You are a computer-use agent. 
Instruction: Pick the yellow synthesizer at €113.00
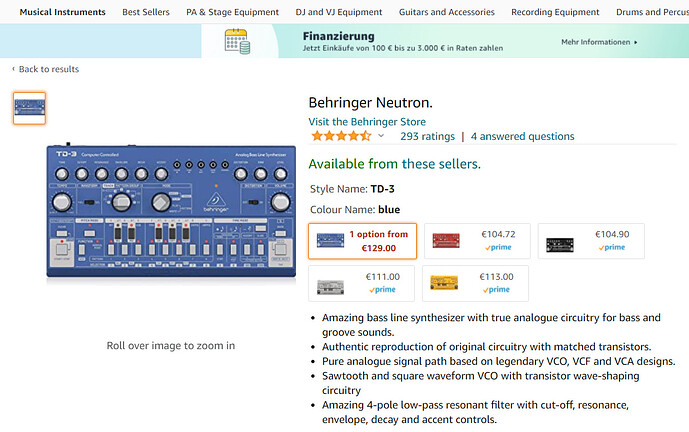click(x=476, y=283)
